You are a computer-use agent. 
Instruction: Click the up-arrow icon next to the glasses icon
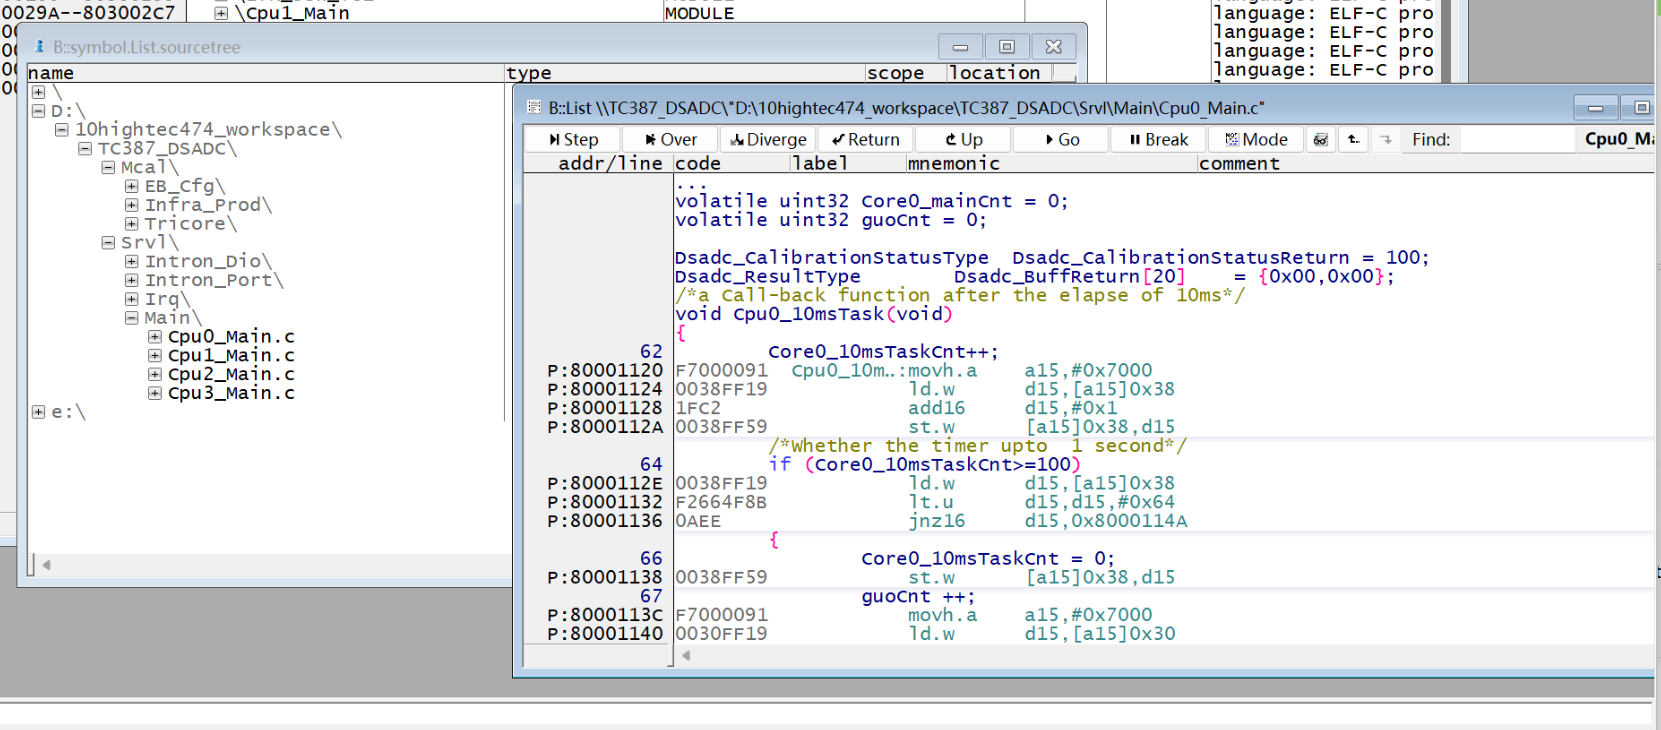click(x=1353, y=139)
